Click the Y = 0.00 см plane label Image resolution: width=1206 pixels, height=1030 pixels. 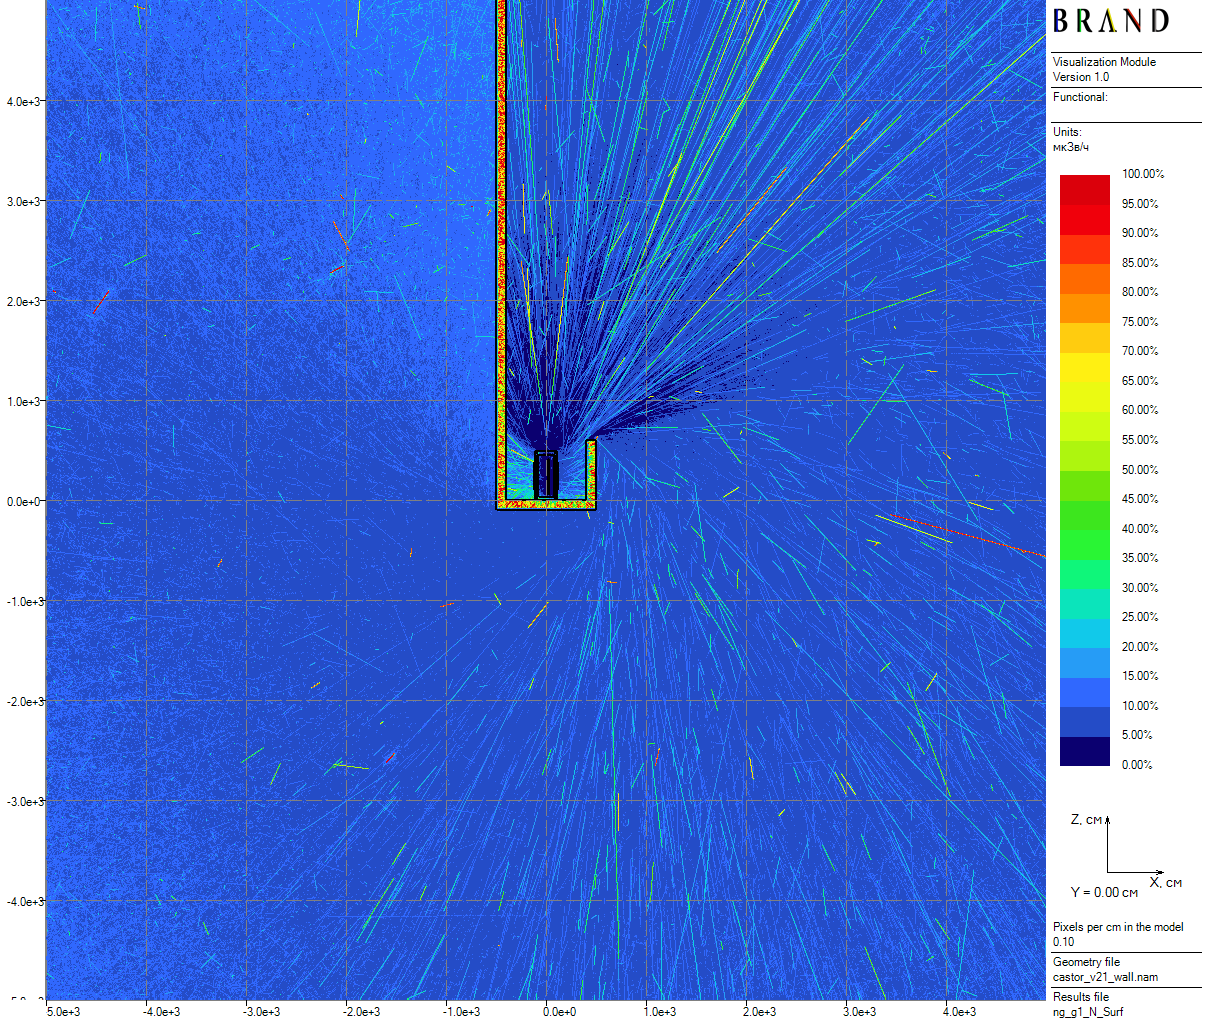(1104, 892)
